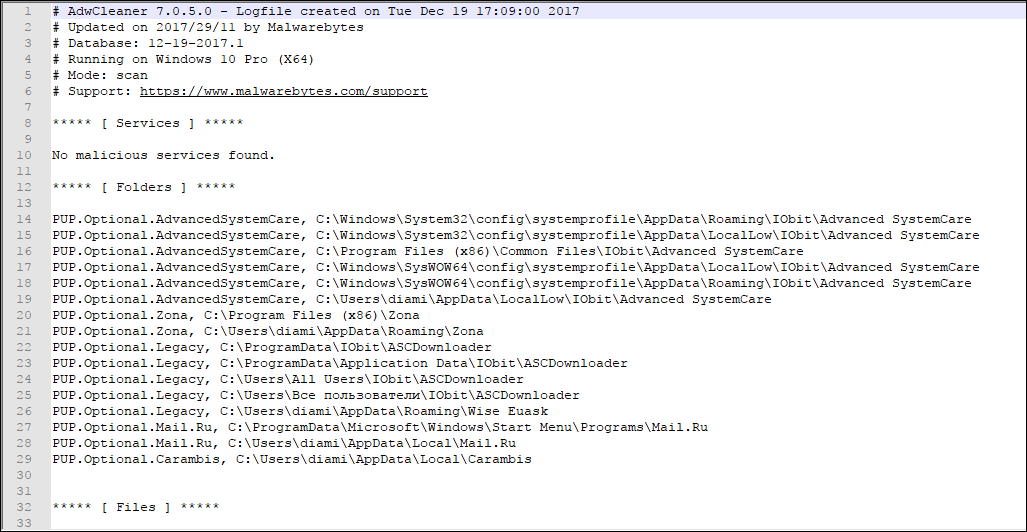Click the PUP.Optional.Carambis line
The width and height of the screenshot is (1027, 532).
coord(292,459)
